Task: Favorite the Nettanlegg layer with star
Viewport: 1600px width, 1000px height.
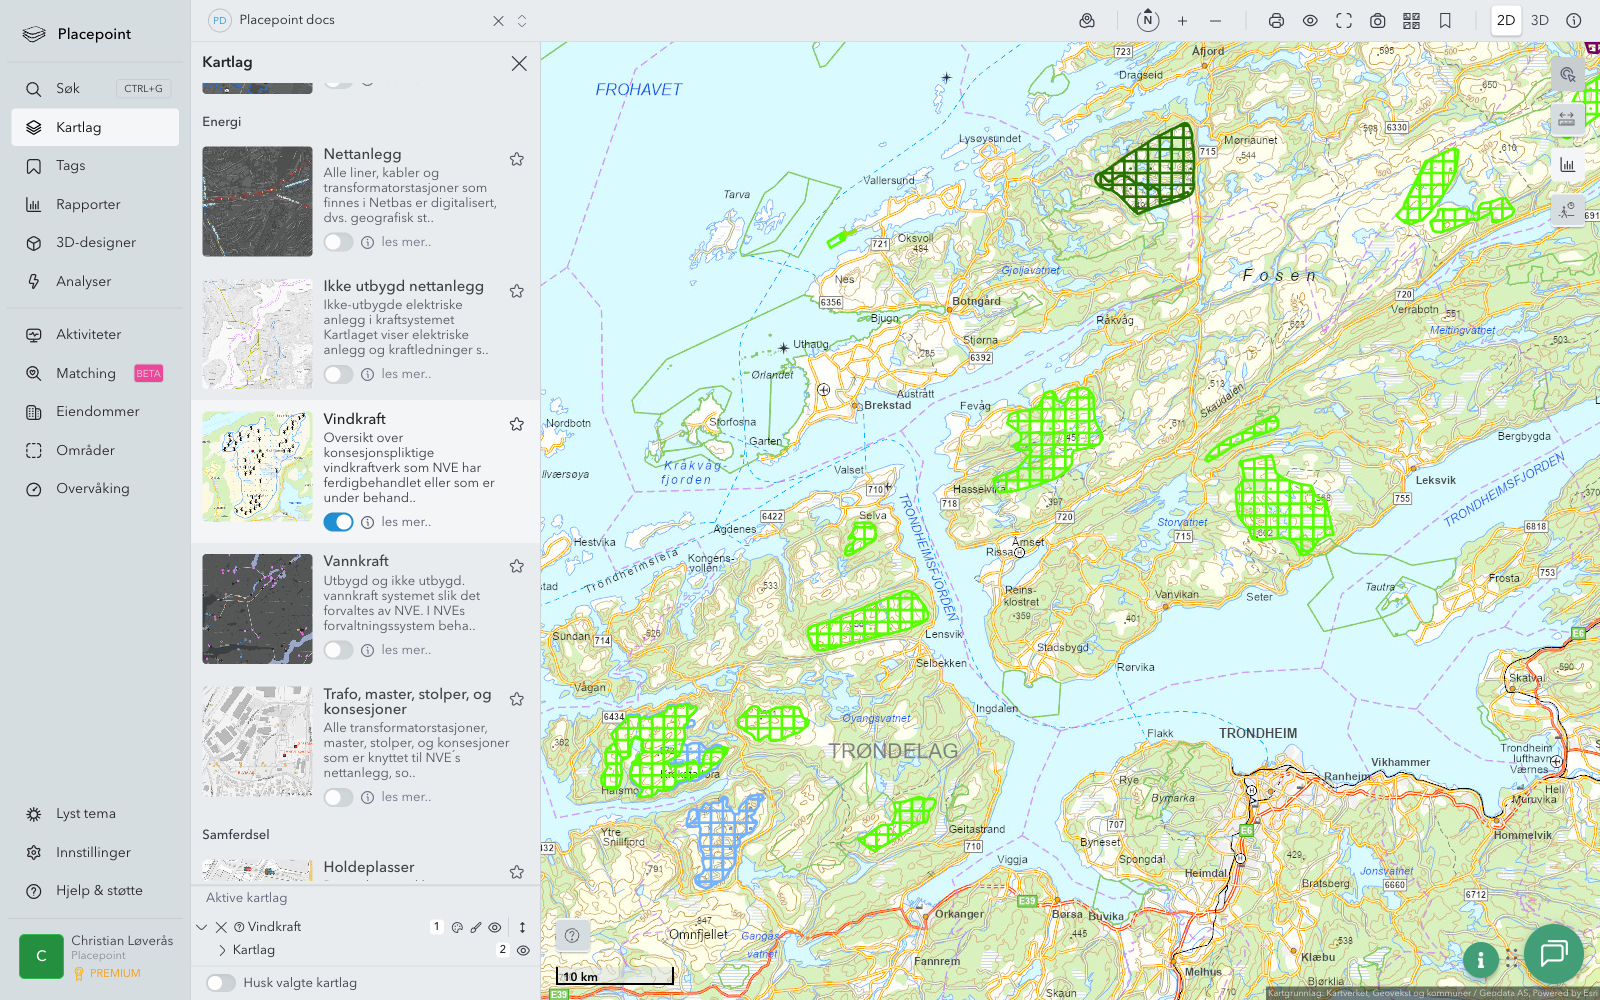Action: (517, 159)
